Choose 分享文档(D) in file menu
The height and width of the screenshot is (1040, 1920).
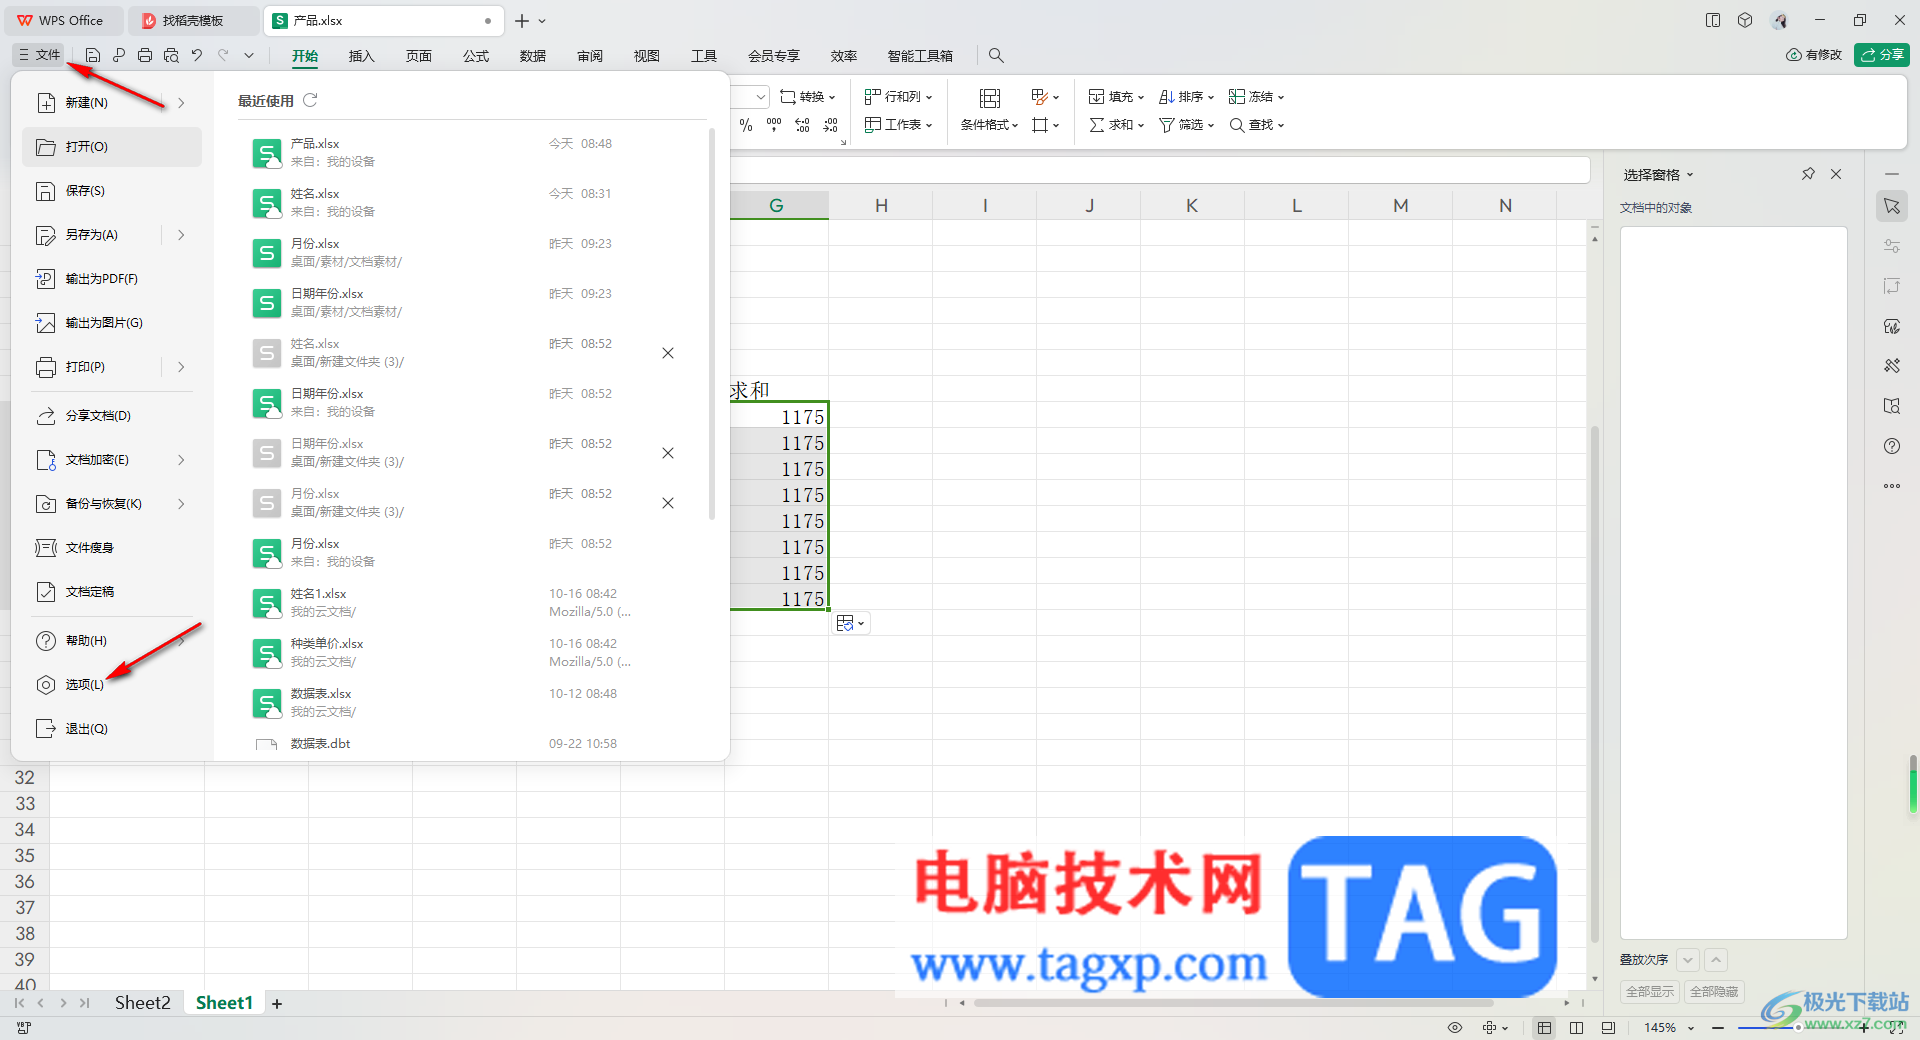pos(111,416)
